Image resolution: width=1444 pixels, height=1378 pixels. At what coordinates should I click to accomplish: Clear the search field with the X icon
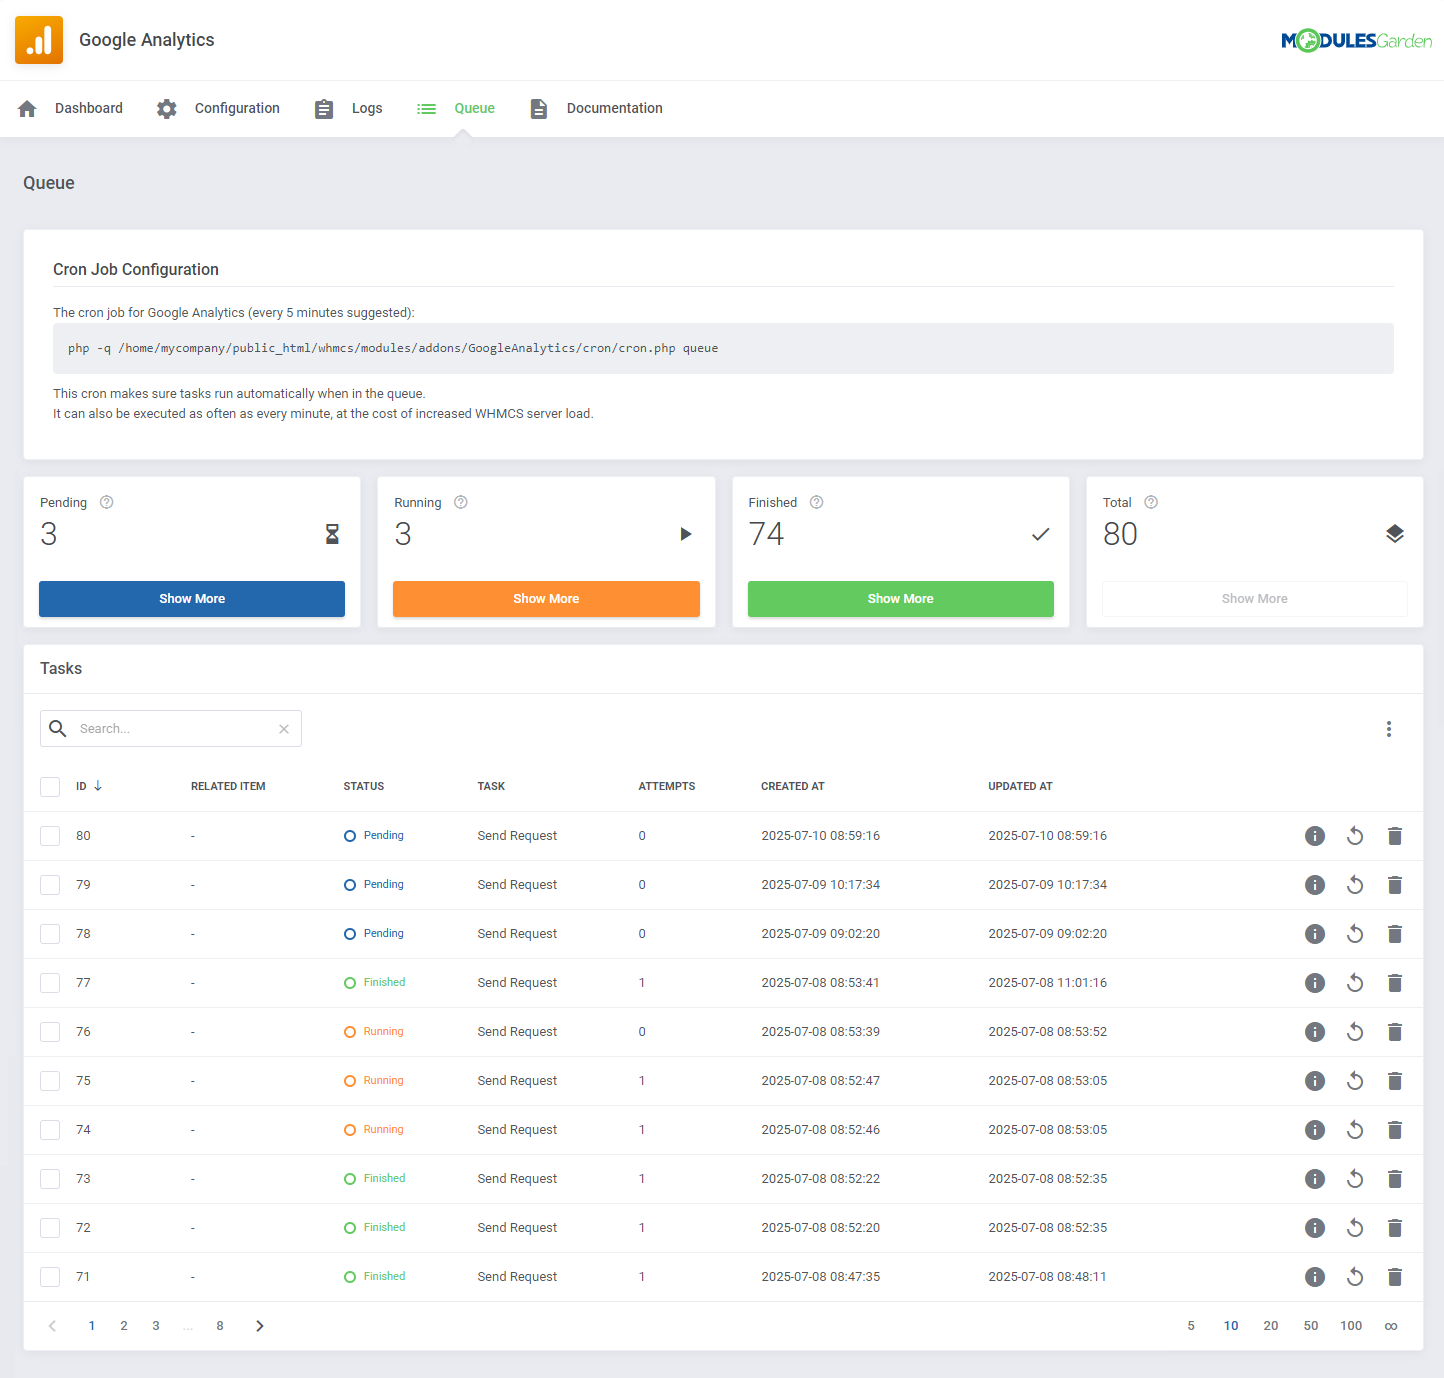283,728
